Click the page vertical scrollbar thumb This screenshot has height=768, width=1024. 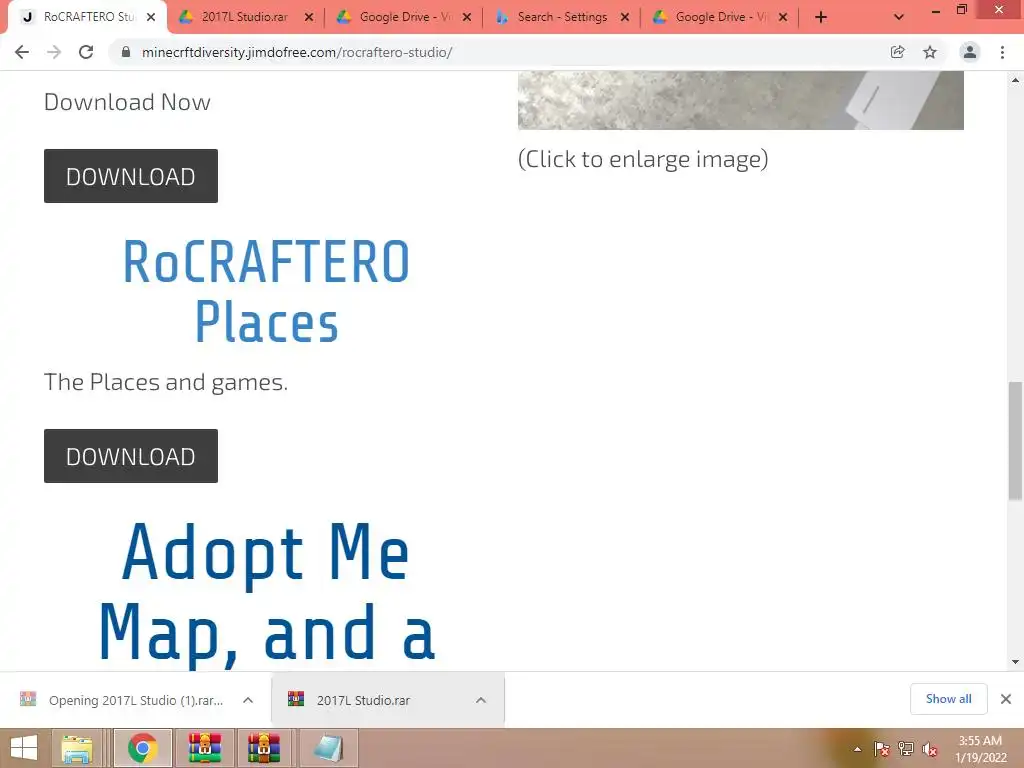pyautogui.click(x=1016, y=441)
